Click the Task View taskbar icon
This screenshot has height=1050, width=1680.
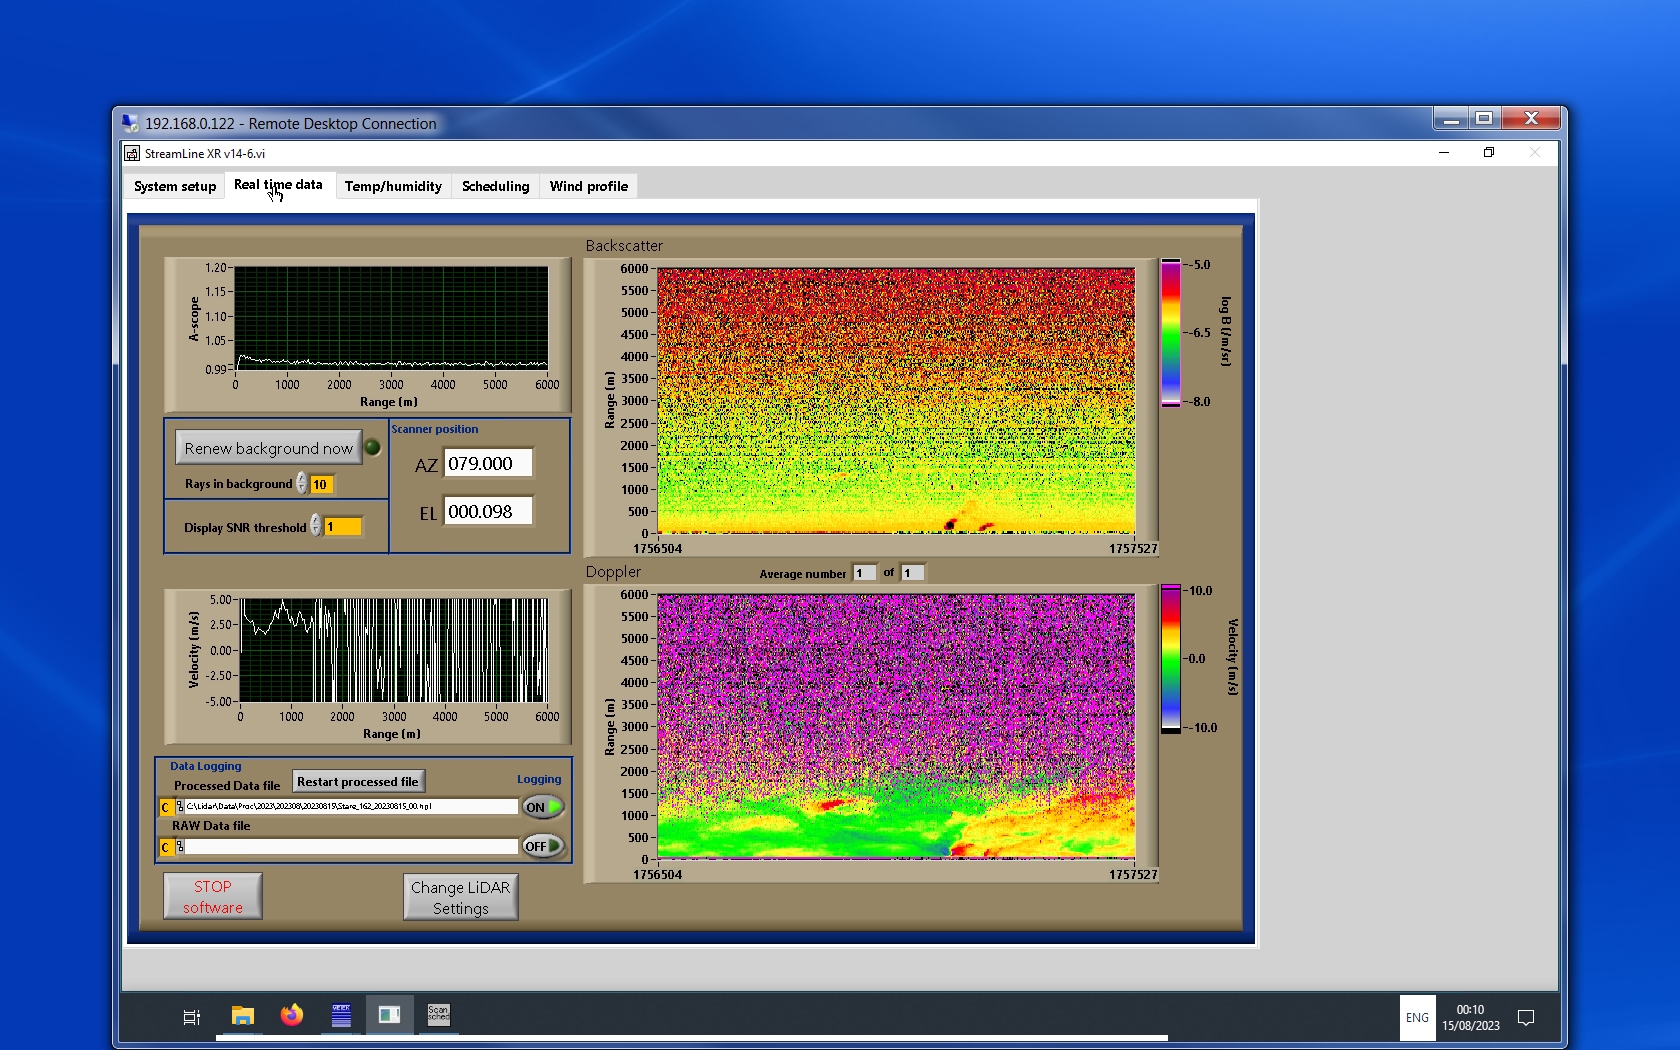(x=192, y=1017)
